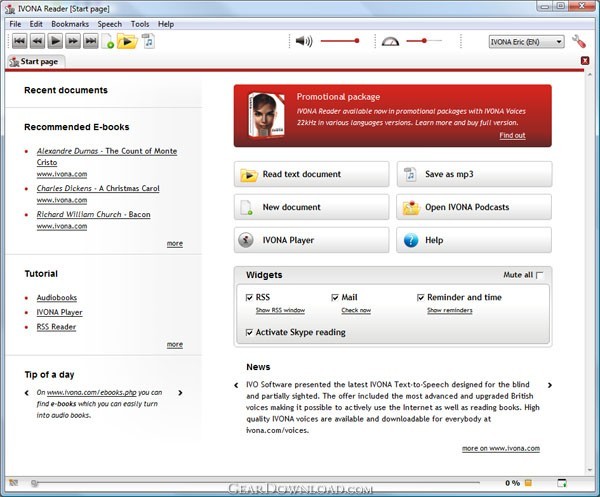Show next tip of a day

click(x=180, y=393)
